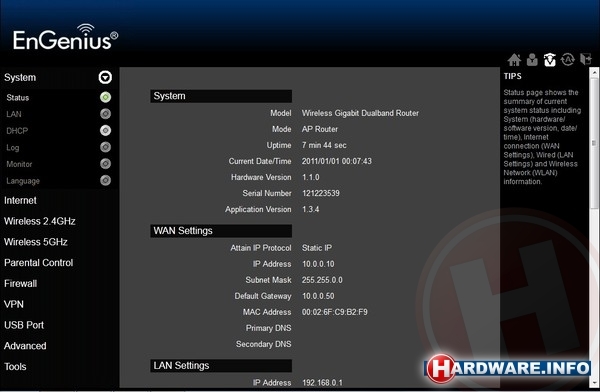Click the WAN IP address 10.0.0.10
Image resolution: width=600 pixels, height=392 pixels.
[x=318, y=264]
